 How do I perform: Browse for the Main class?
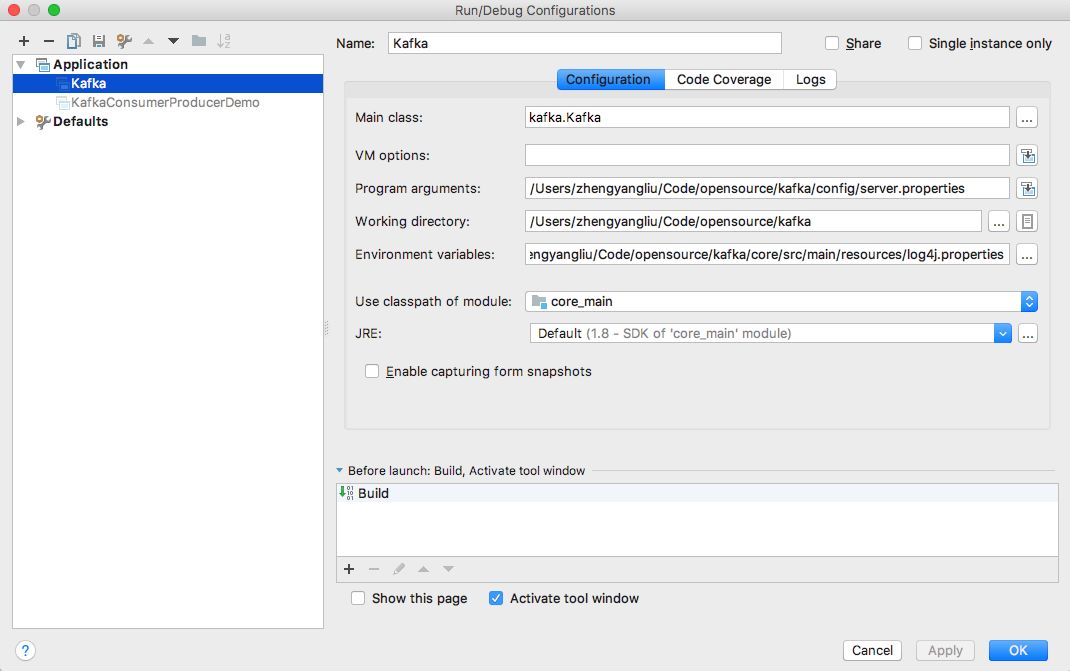pos(1026,117)
